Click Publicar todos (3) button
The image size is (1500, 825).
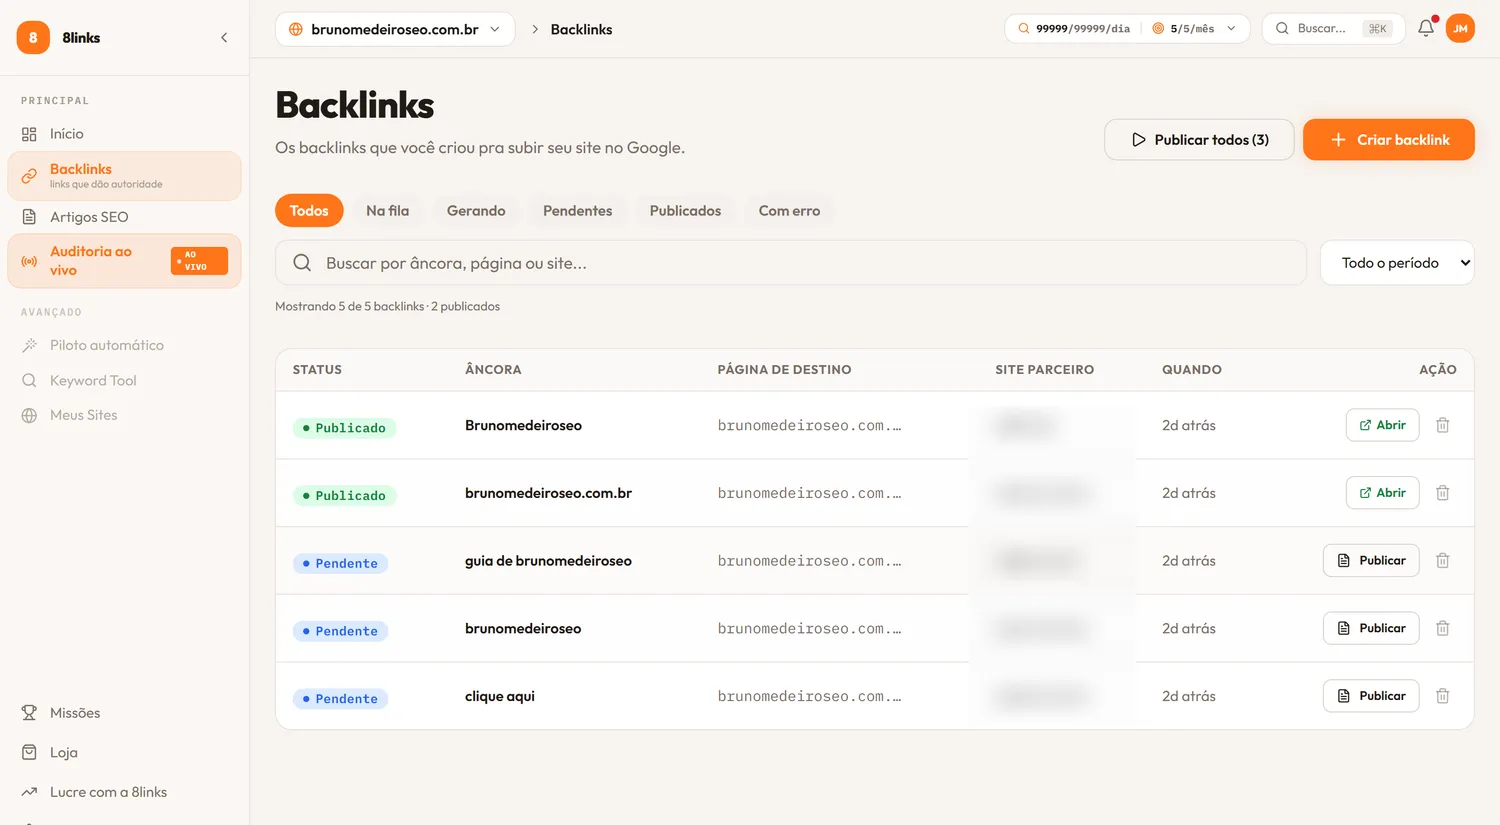1199,140
